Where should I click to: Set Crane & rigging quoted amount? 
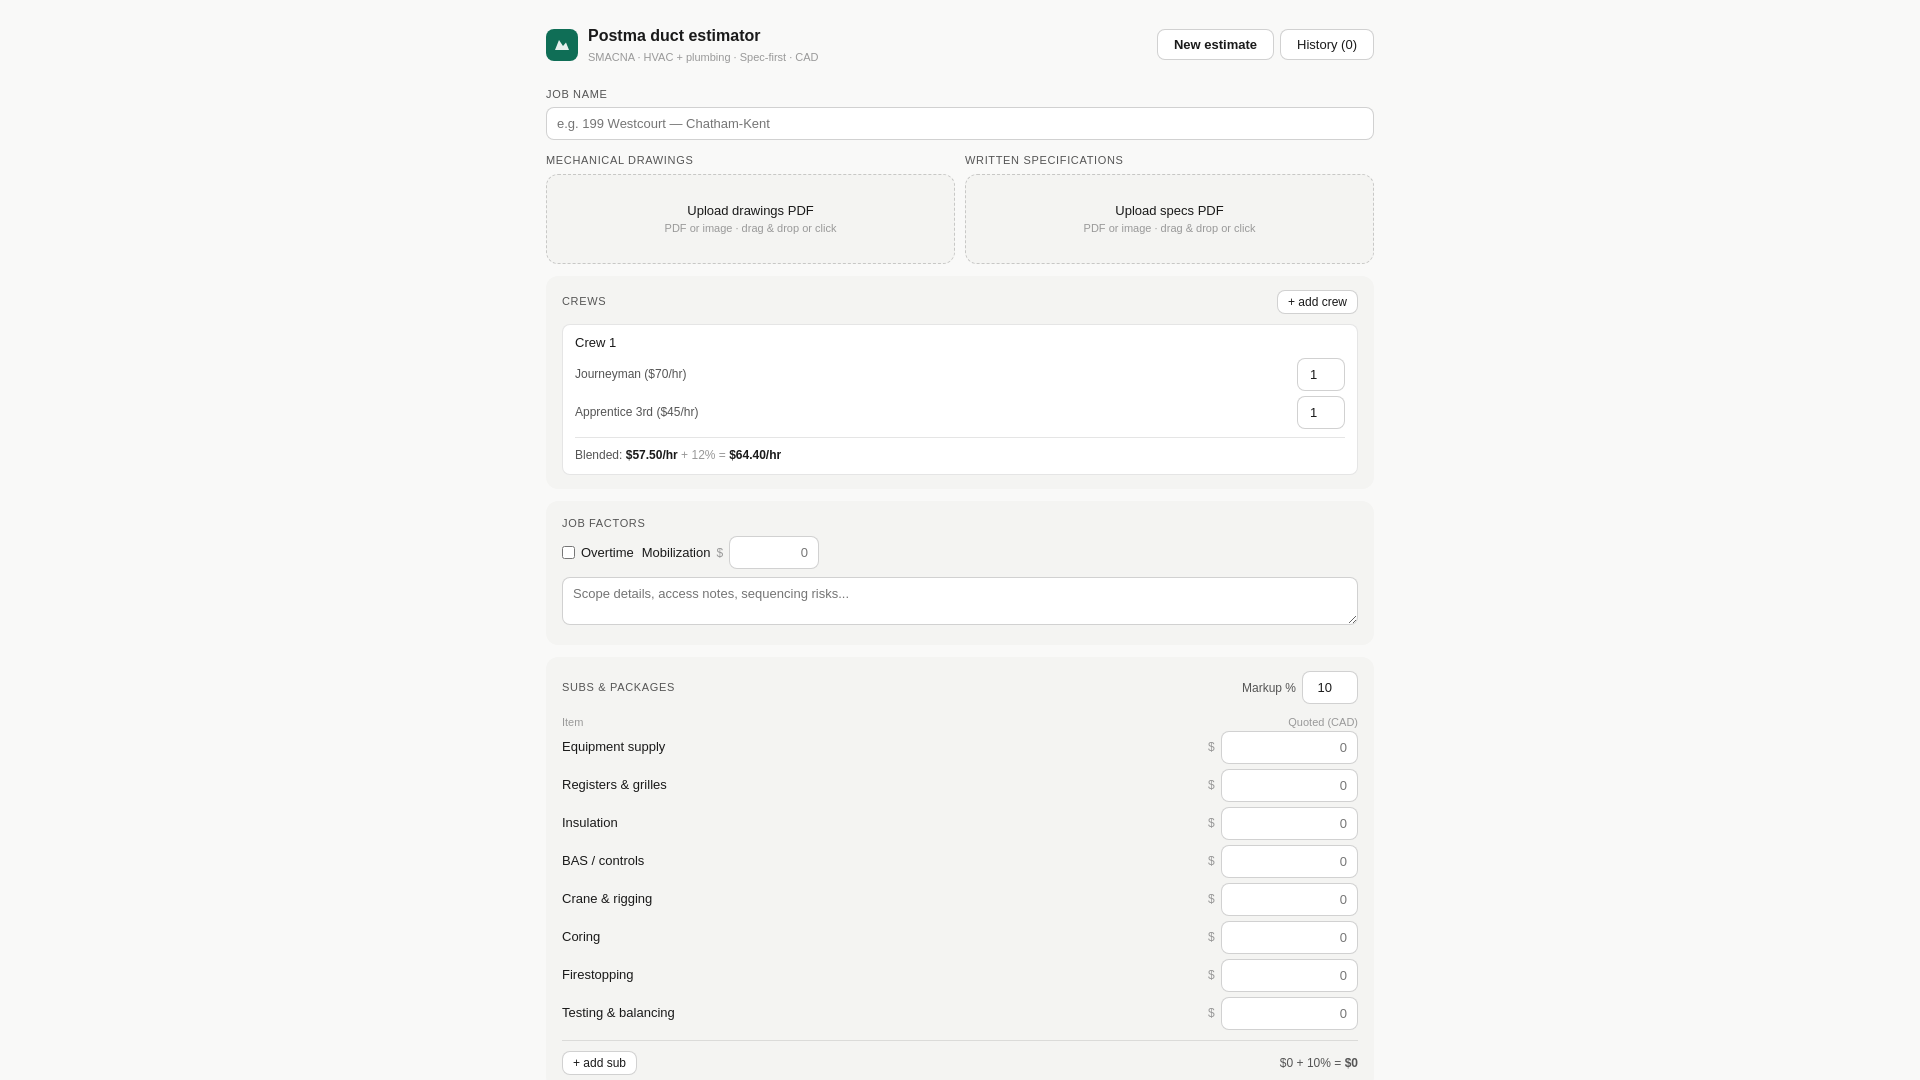1289,900
